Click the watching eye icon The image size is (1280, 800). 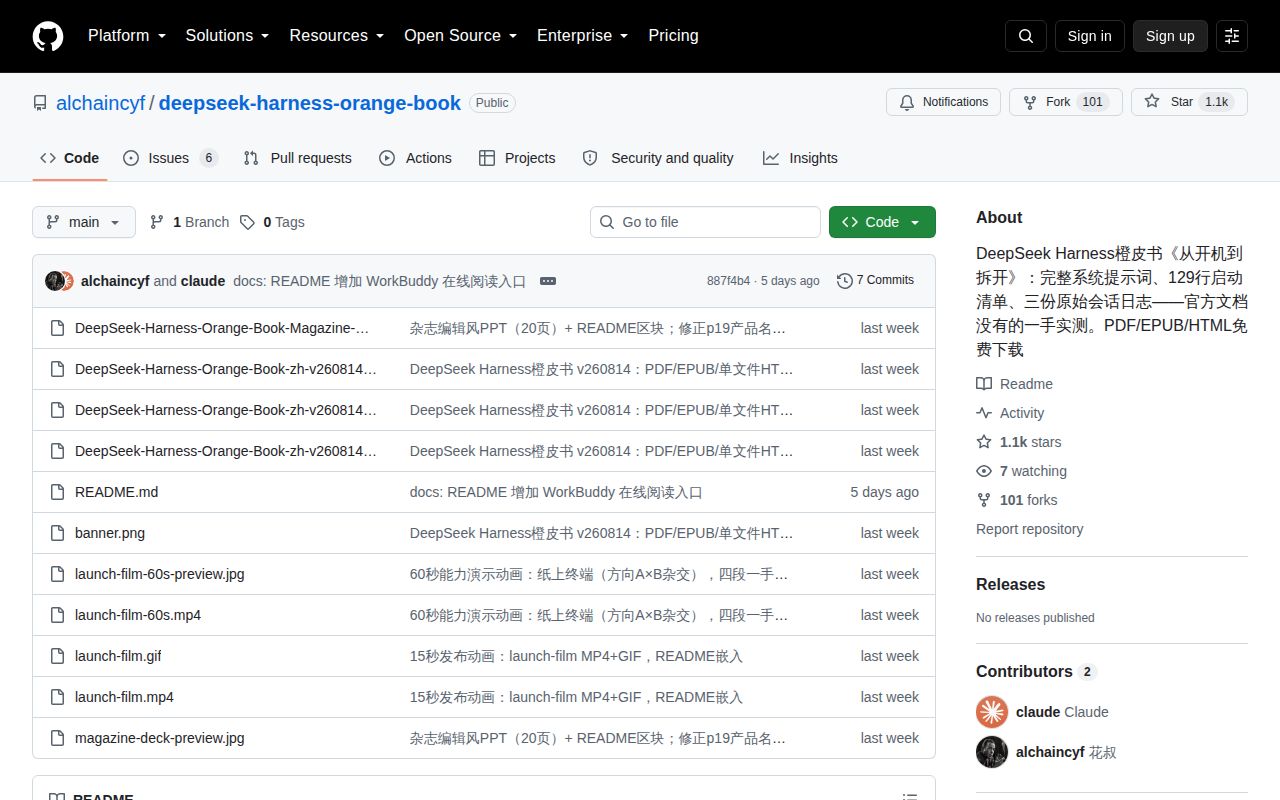click(984, 471)
